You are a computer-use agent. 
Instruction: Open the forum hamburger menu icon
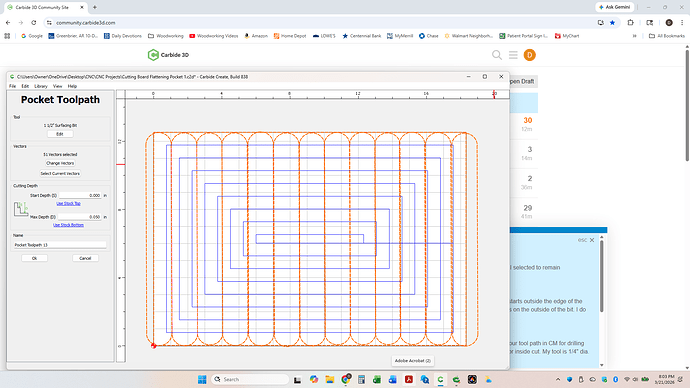click(513, 55)
